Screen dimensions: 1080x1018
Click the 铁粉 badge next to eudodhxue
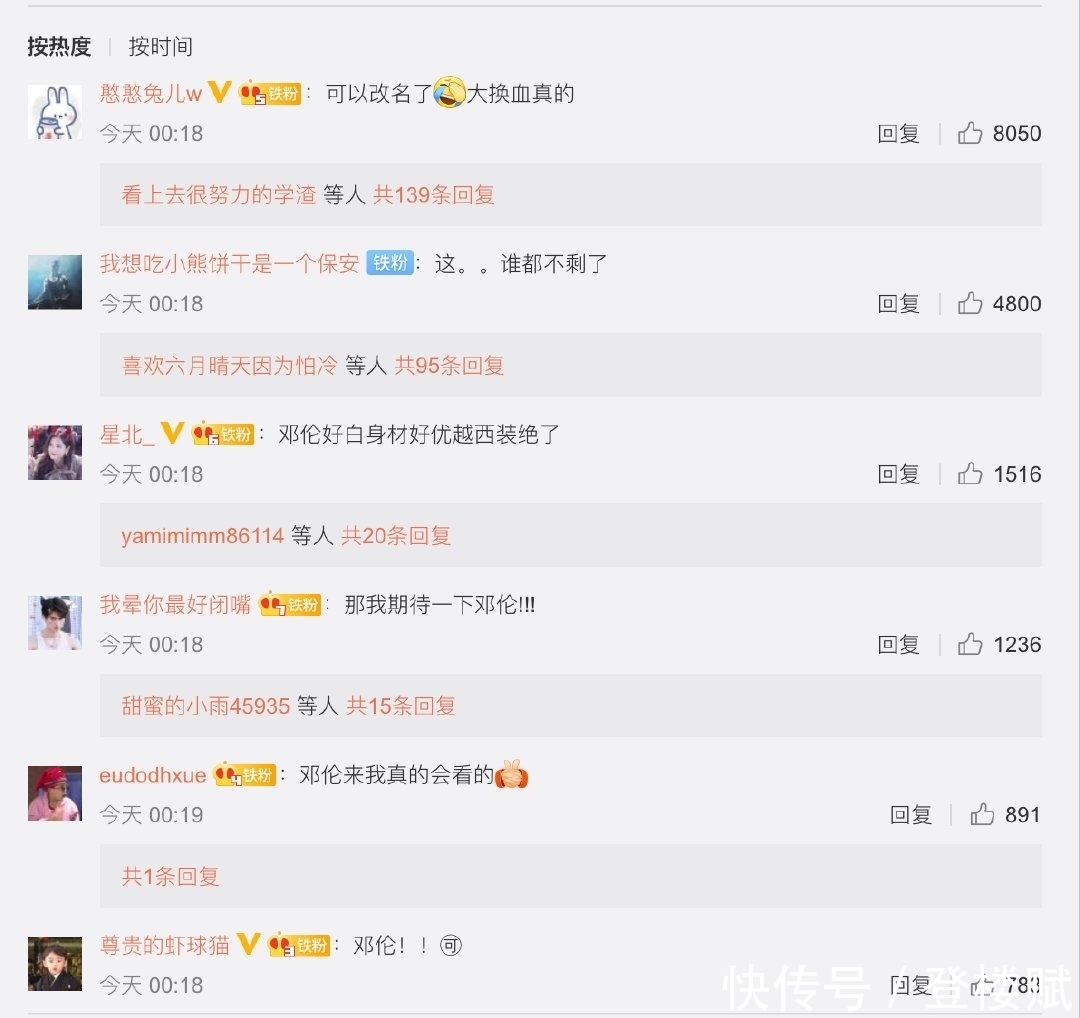tap(245, 775)
